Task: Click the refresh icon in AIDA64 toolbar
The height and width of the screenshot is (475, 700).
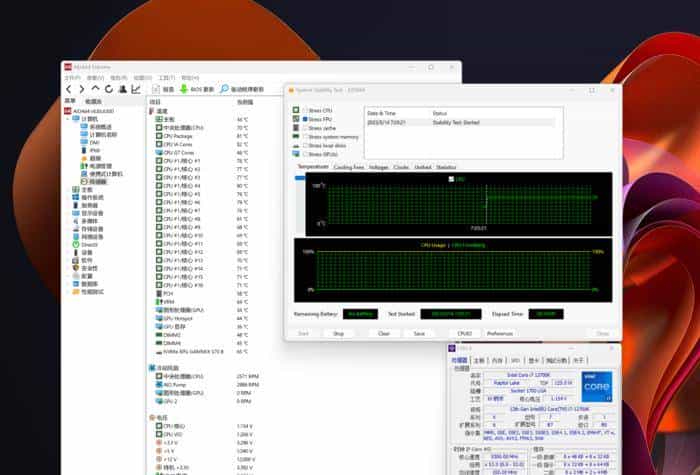Action: (x=109, y=89)
